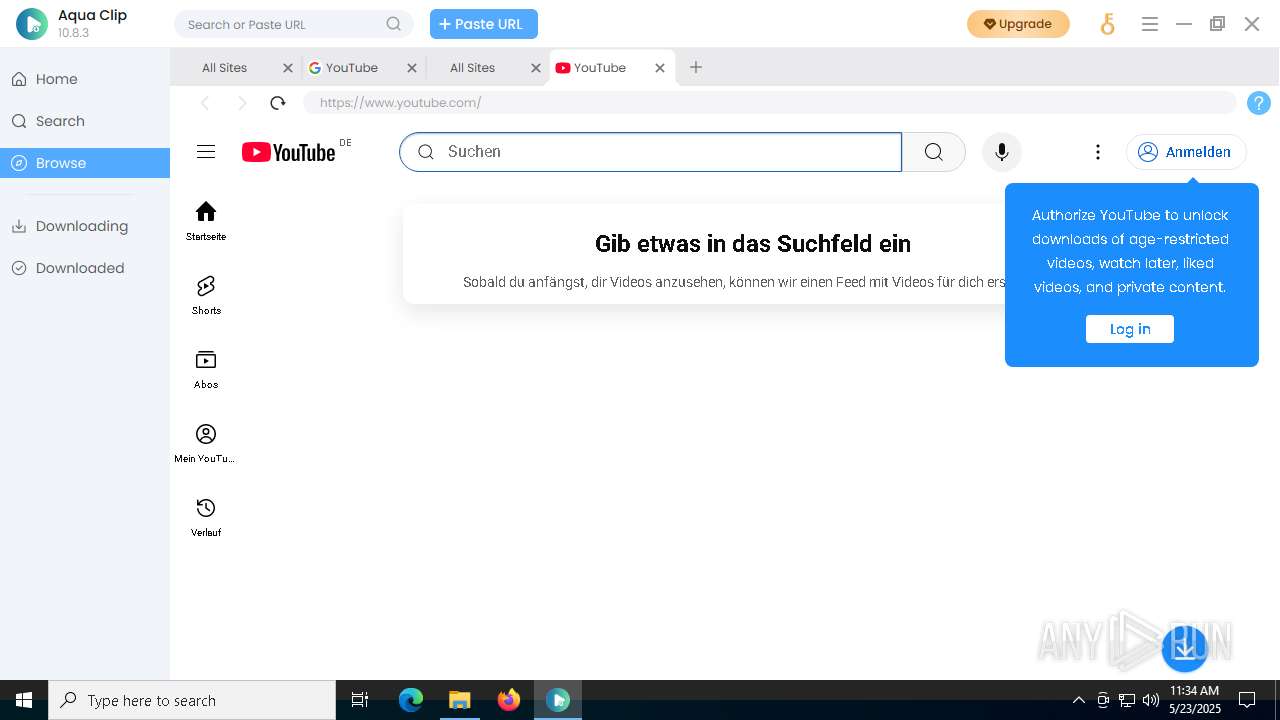The height and width of the screenshot is (720, 1280).
Task: Click the YouTube search magnifier button
Action: [x=934, y=152]
